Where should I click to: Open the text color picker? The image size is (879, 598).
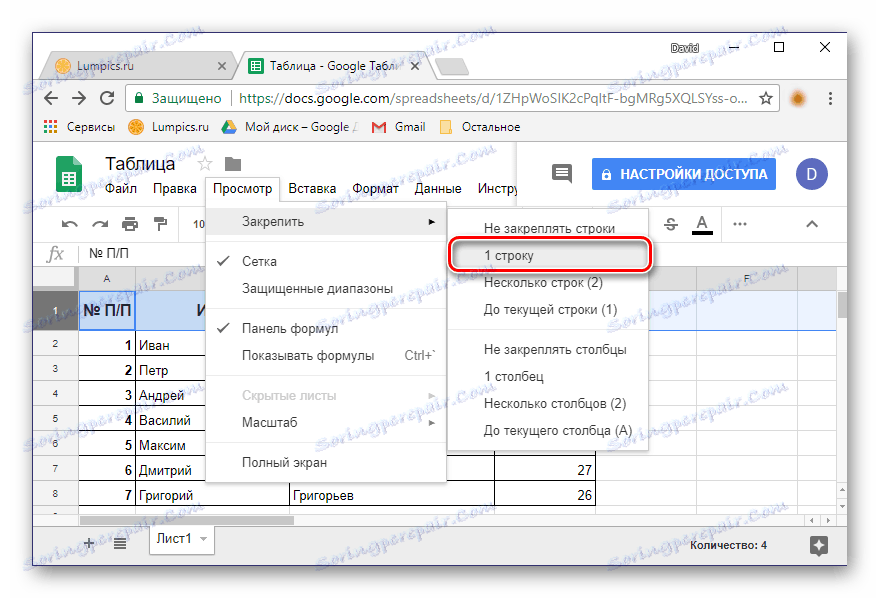click(701, 224)
